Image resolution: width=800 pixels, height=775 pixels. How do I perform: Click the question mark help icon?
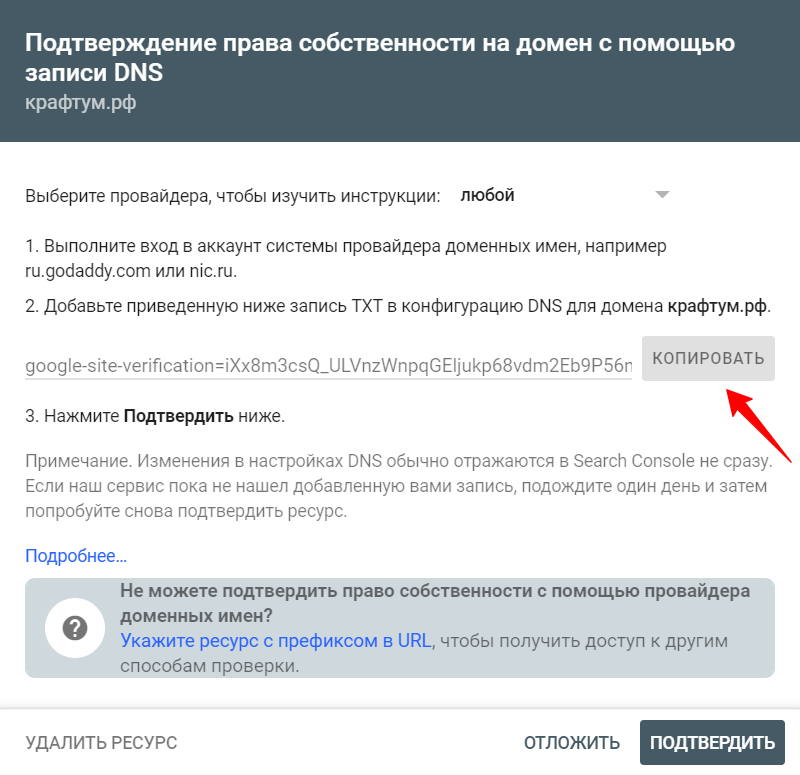tap(75, 628)
